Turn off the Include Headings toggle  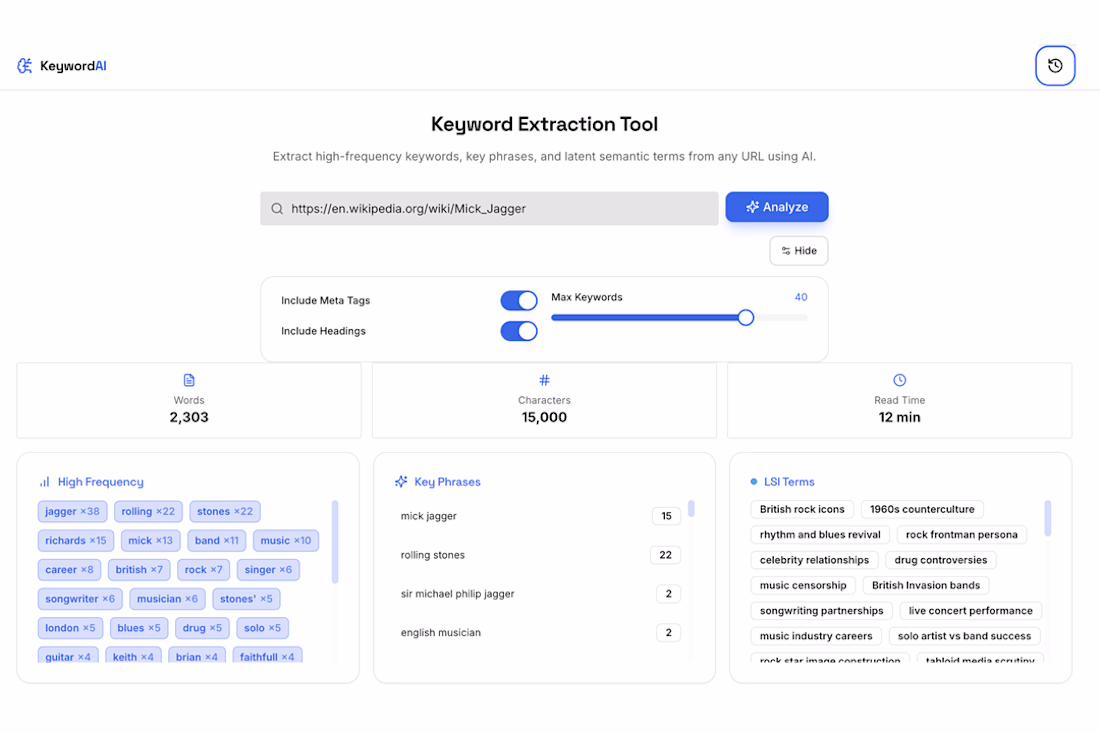point(519,331)
